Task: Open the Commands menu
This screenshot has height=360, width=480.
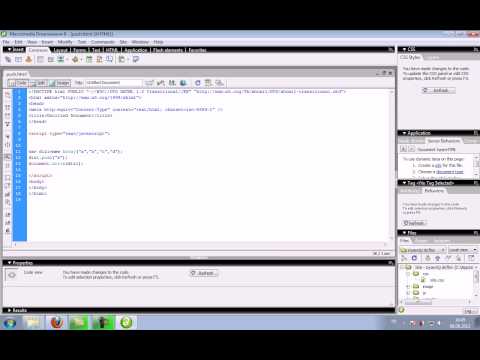Action: 103,42
